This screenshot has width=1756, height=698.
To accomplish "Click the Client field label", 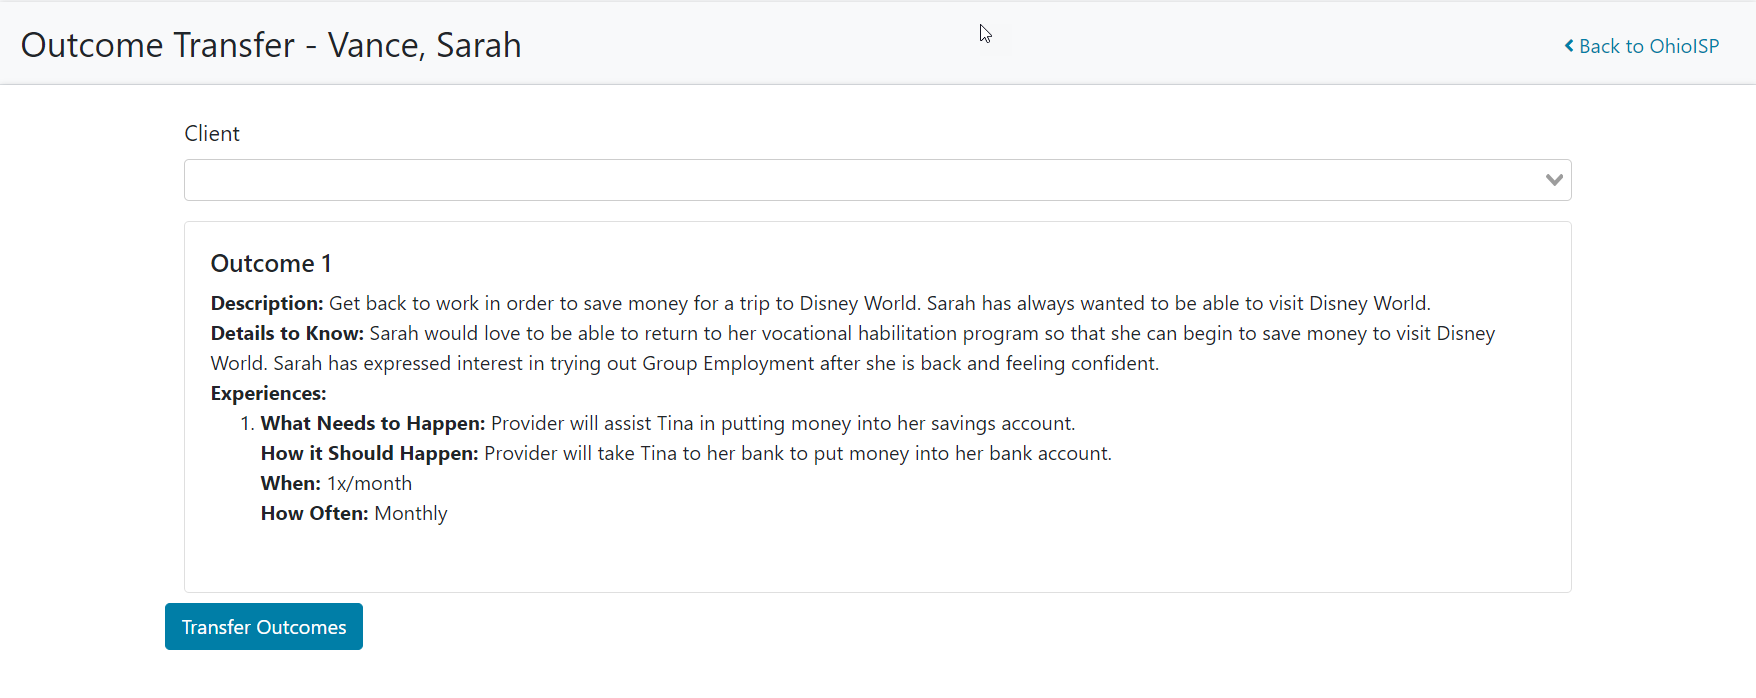I will point(212,134).
